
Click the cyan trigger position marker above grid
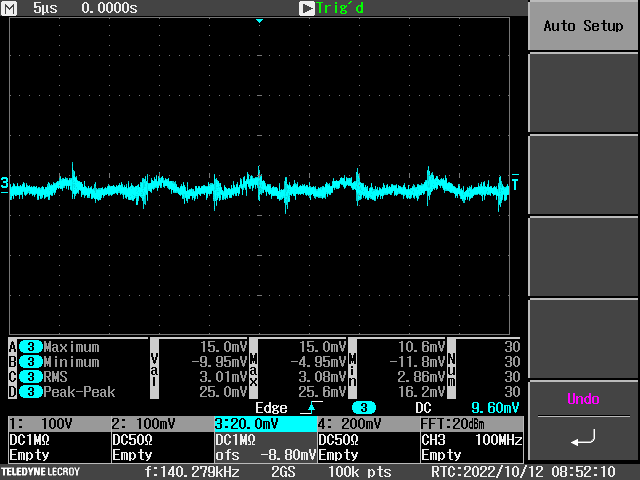(259, 21)
